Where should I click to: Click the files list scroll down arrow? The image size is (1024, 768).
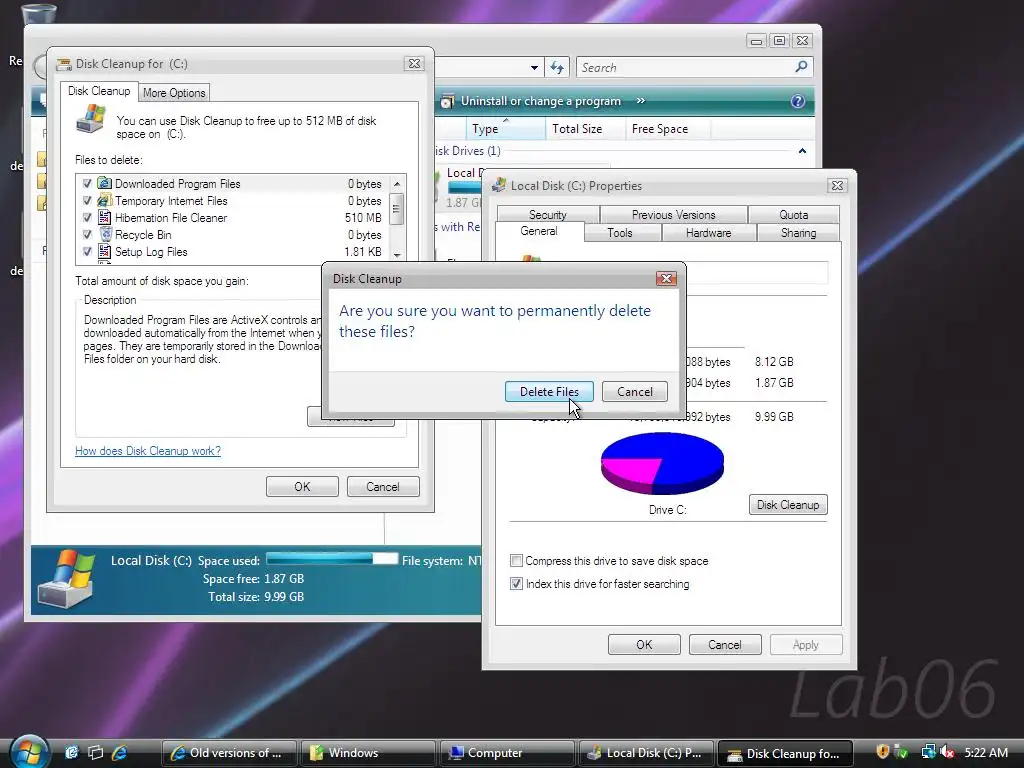click(x=396, y=255)
